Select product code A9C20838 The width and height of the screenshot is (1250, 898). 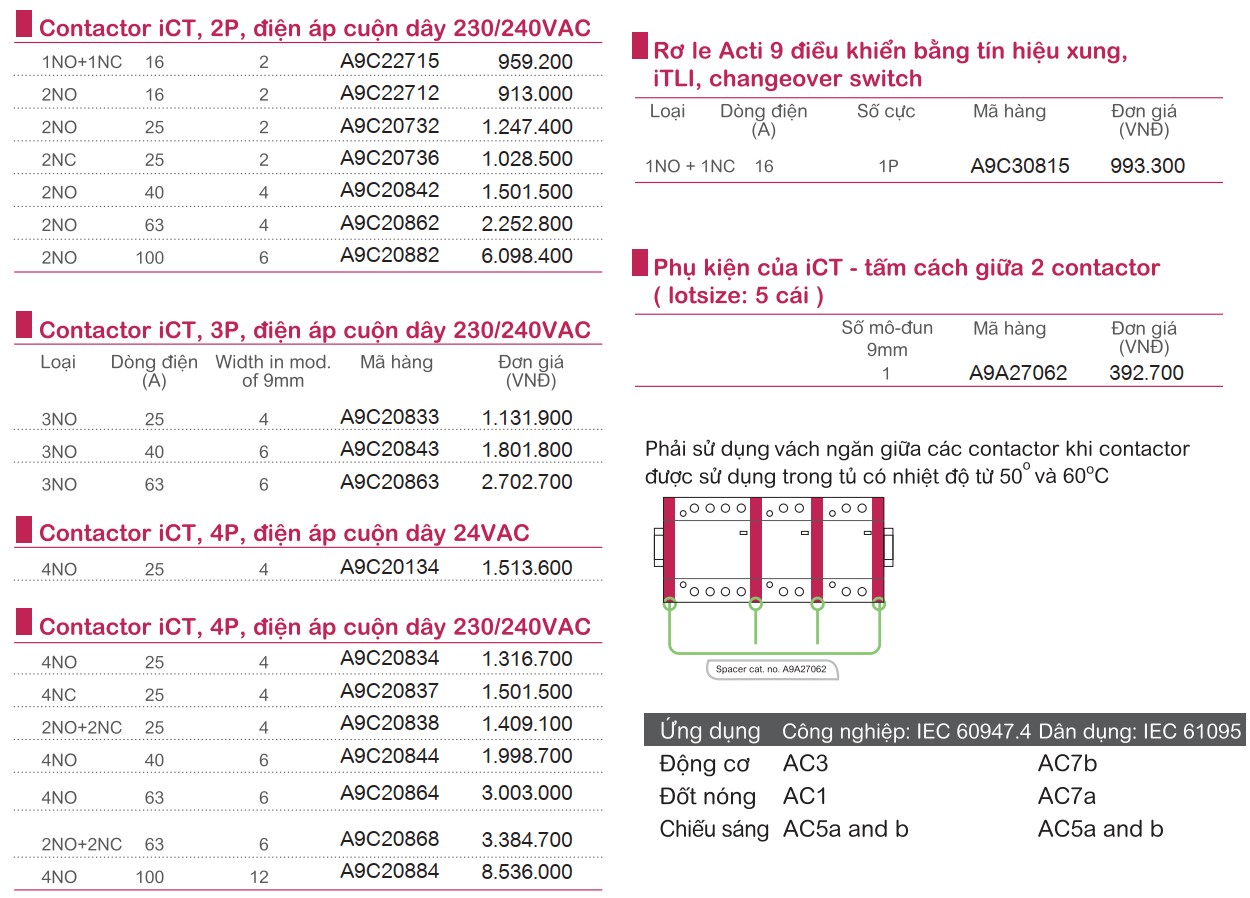389,722
